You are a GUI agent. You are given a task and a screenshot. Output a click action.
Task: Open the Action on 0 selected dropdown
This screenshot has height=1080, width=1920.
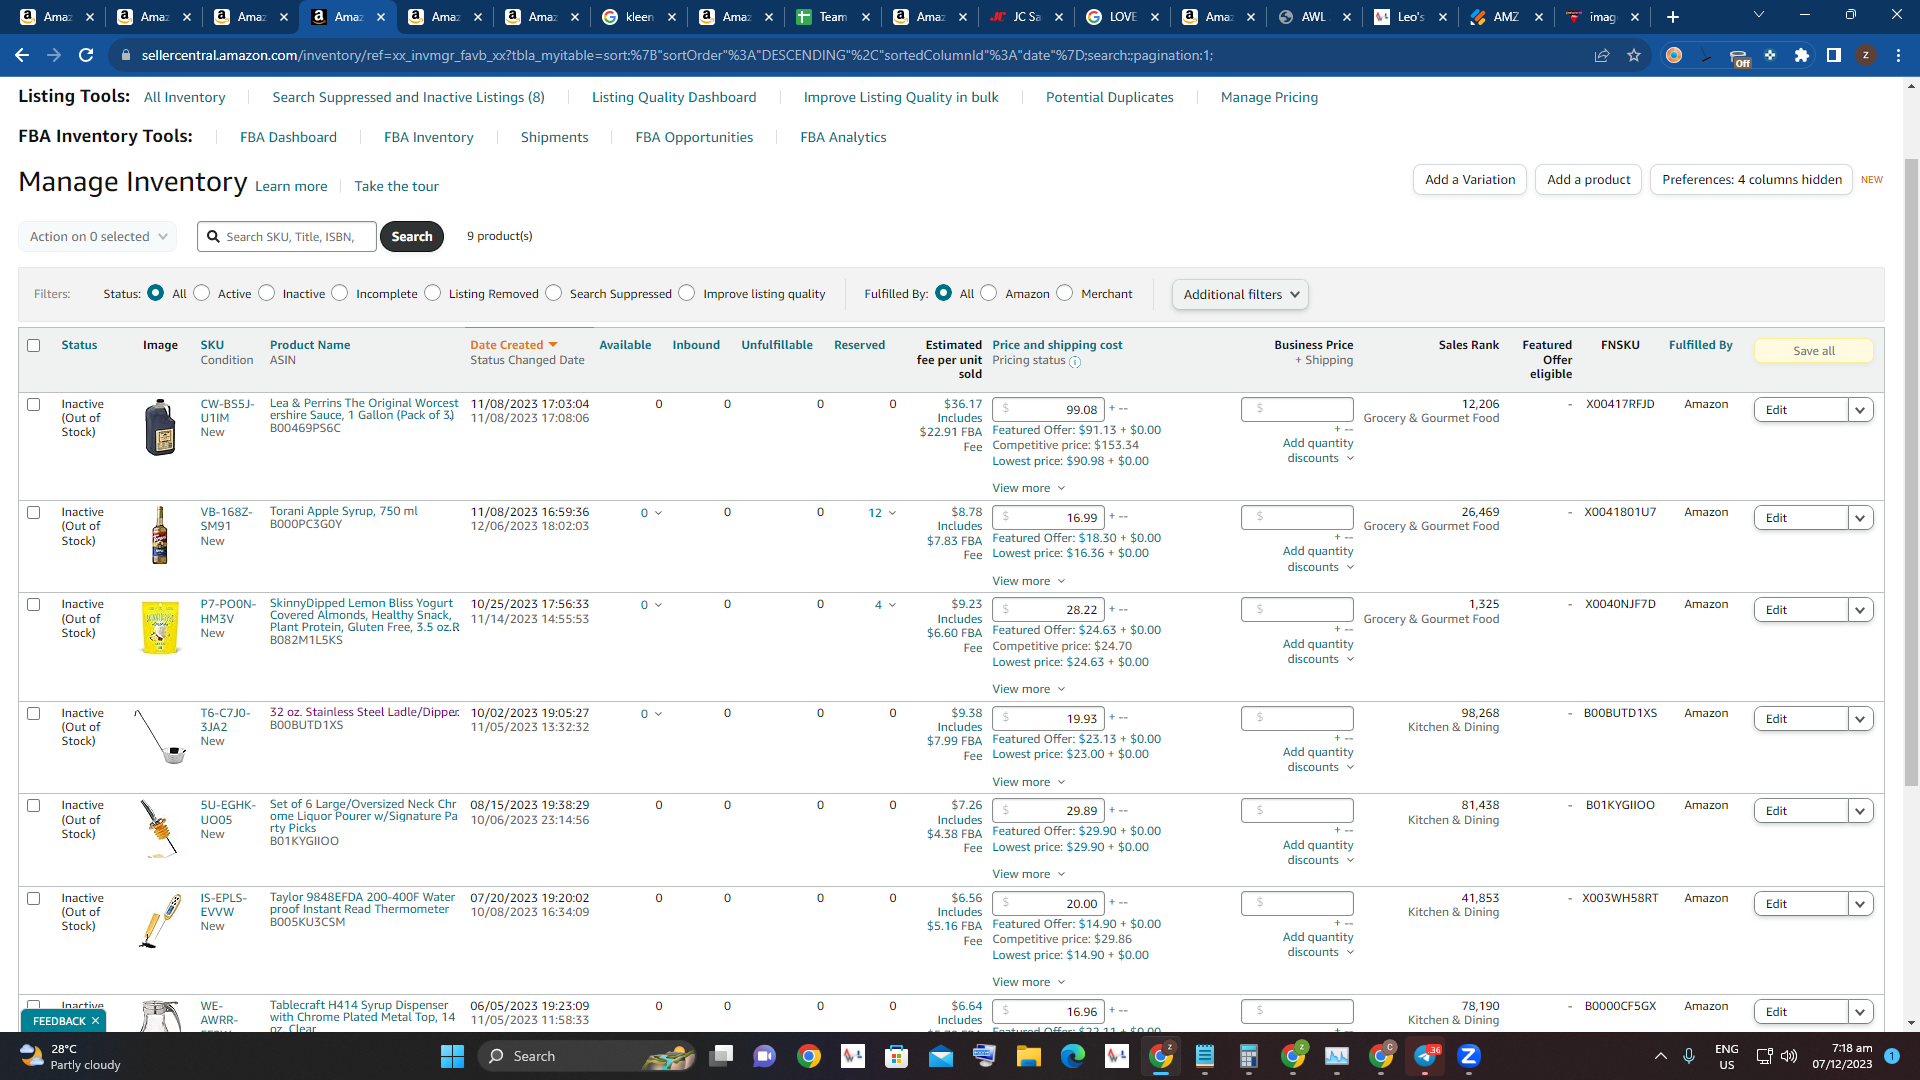point(98,237)
